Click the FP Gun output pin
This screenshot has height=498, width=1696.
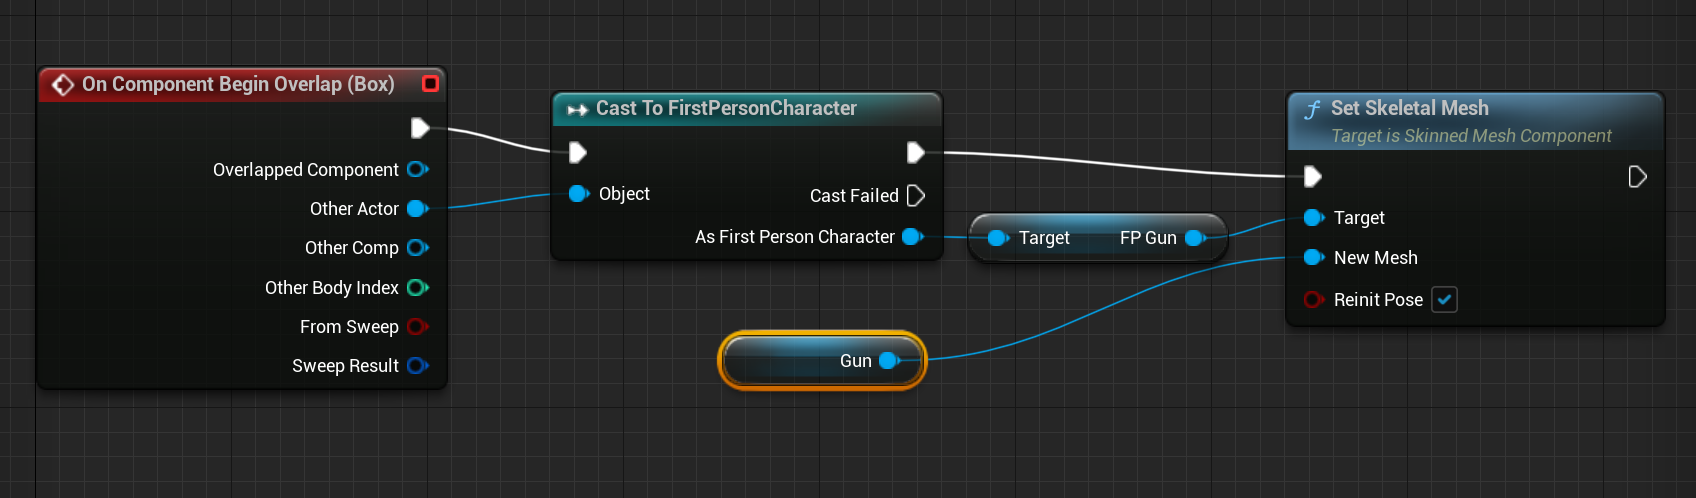click(1194, 238)
